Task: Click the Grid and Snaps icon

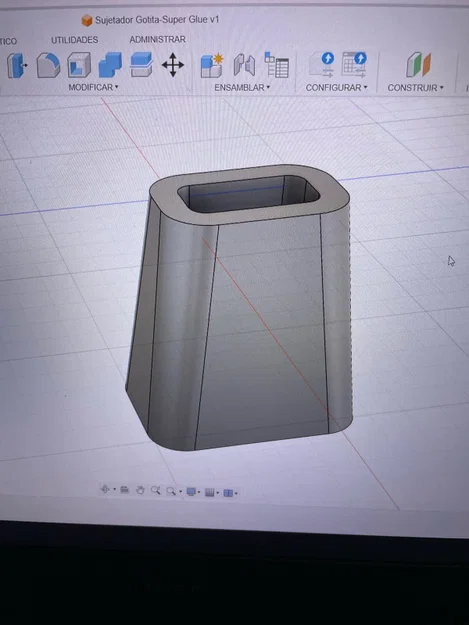Action: [x=210, y=493]
